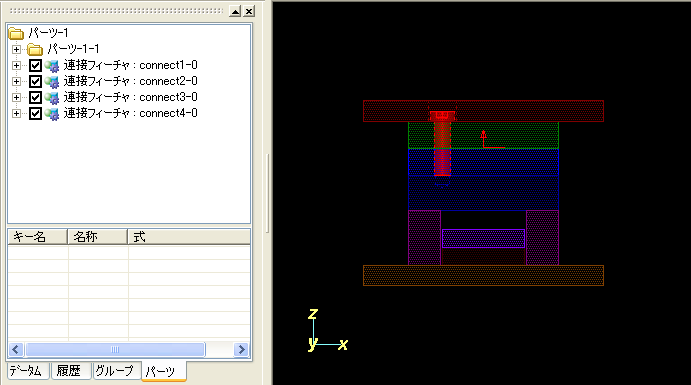Toggle the connect4-0 checkbox
This screenshot has height=385, width=691.
coord(35,114)
